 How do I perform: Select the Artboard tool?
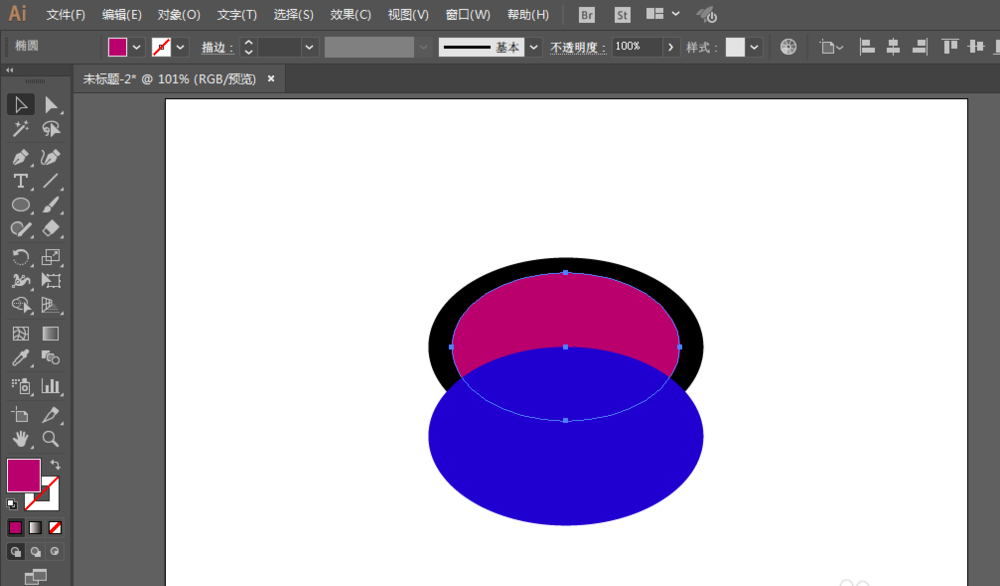[x=20, y=414]
